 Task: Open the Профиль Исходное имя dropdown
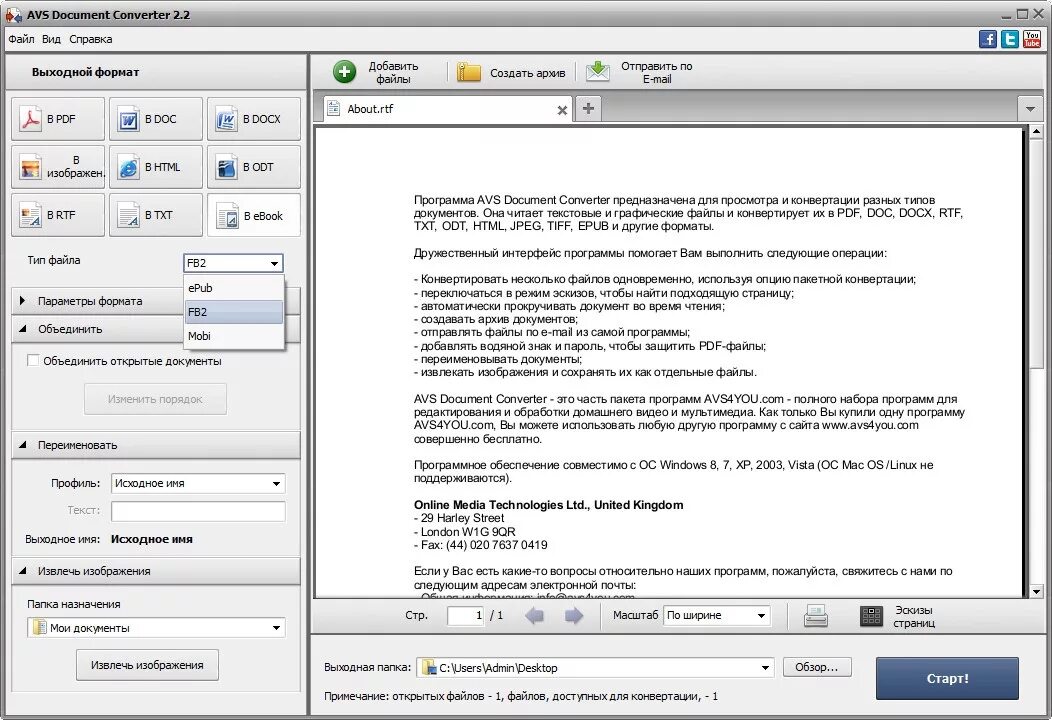198,483
